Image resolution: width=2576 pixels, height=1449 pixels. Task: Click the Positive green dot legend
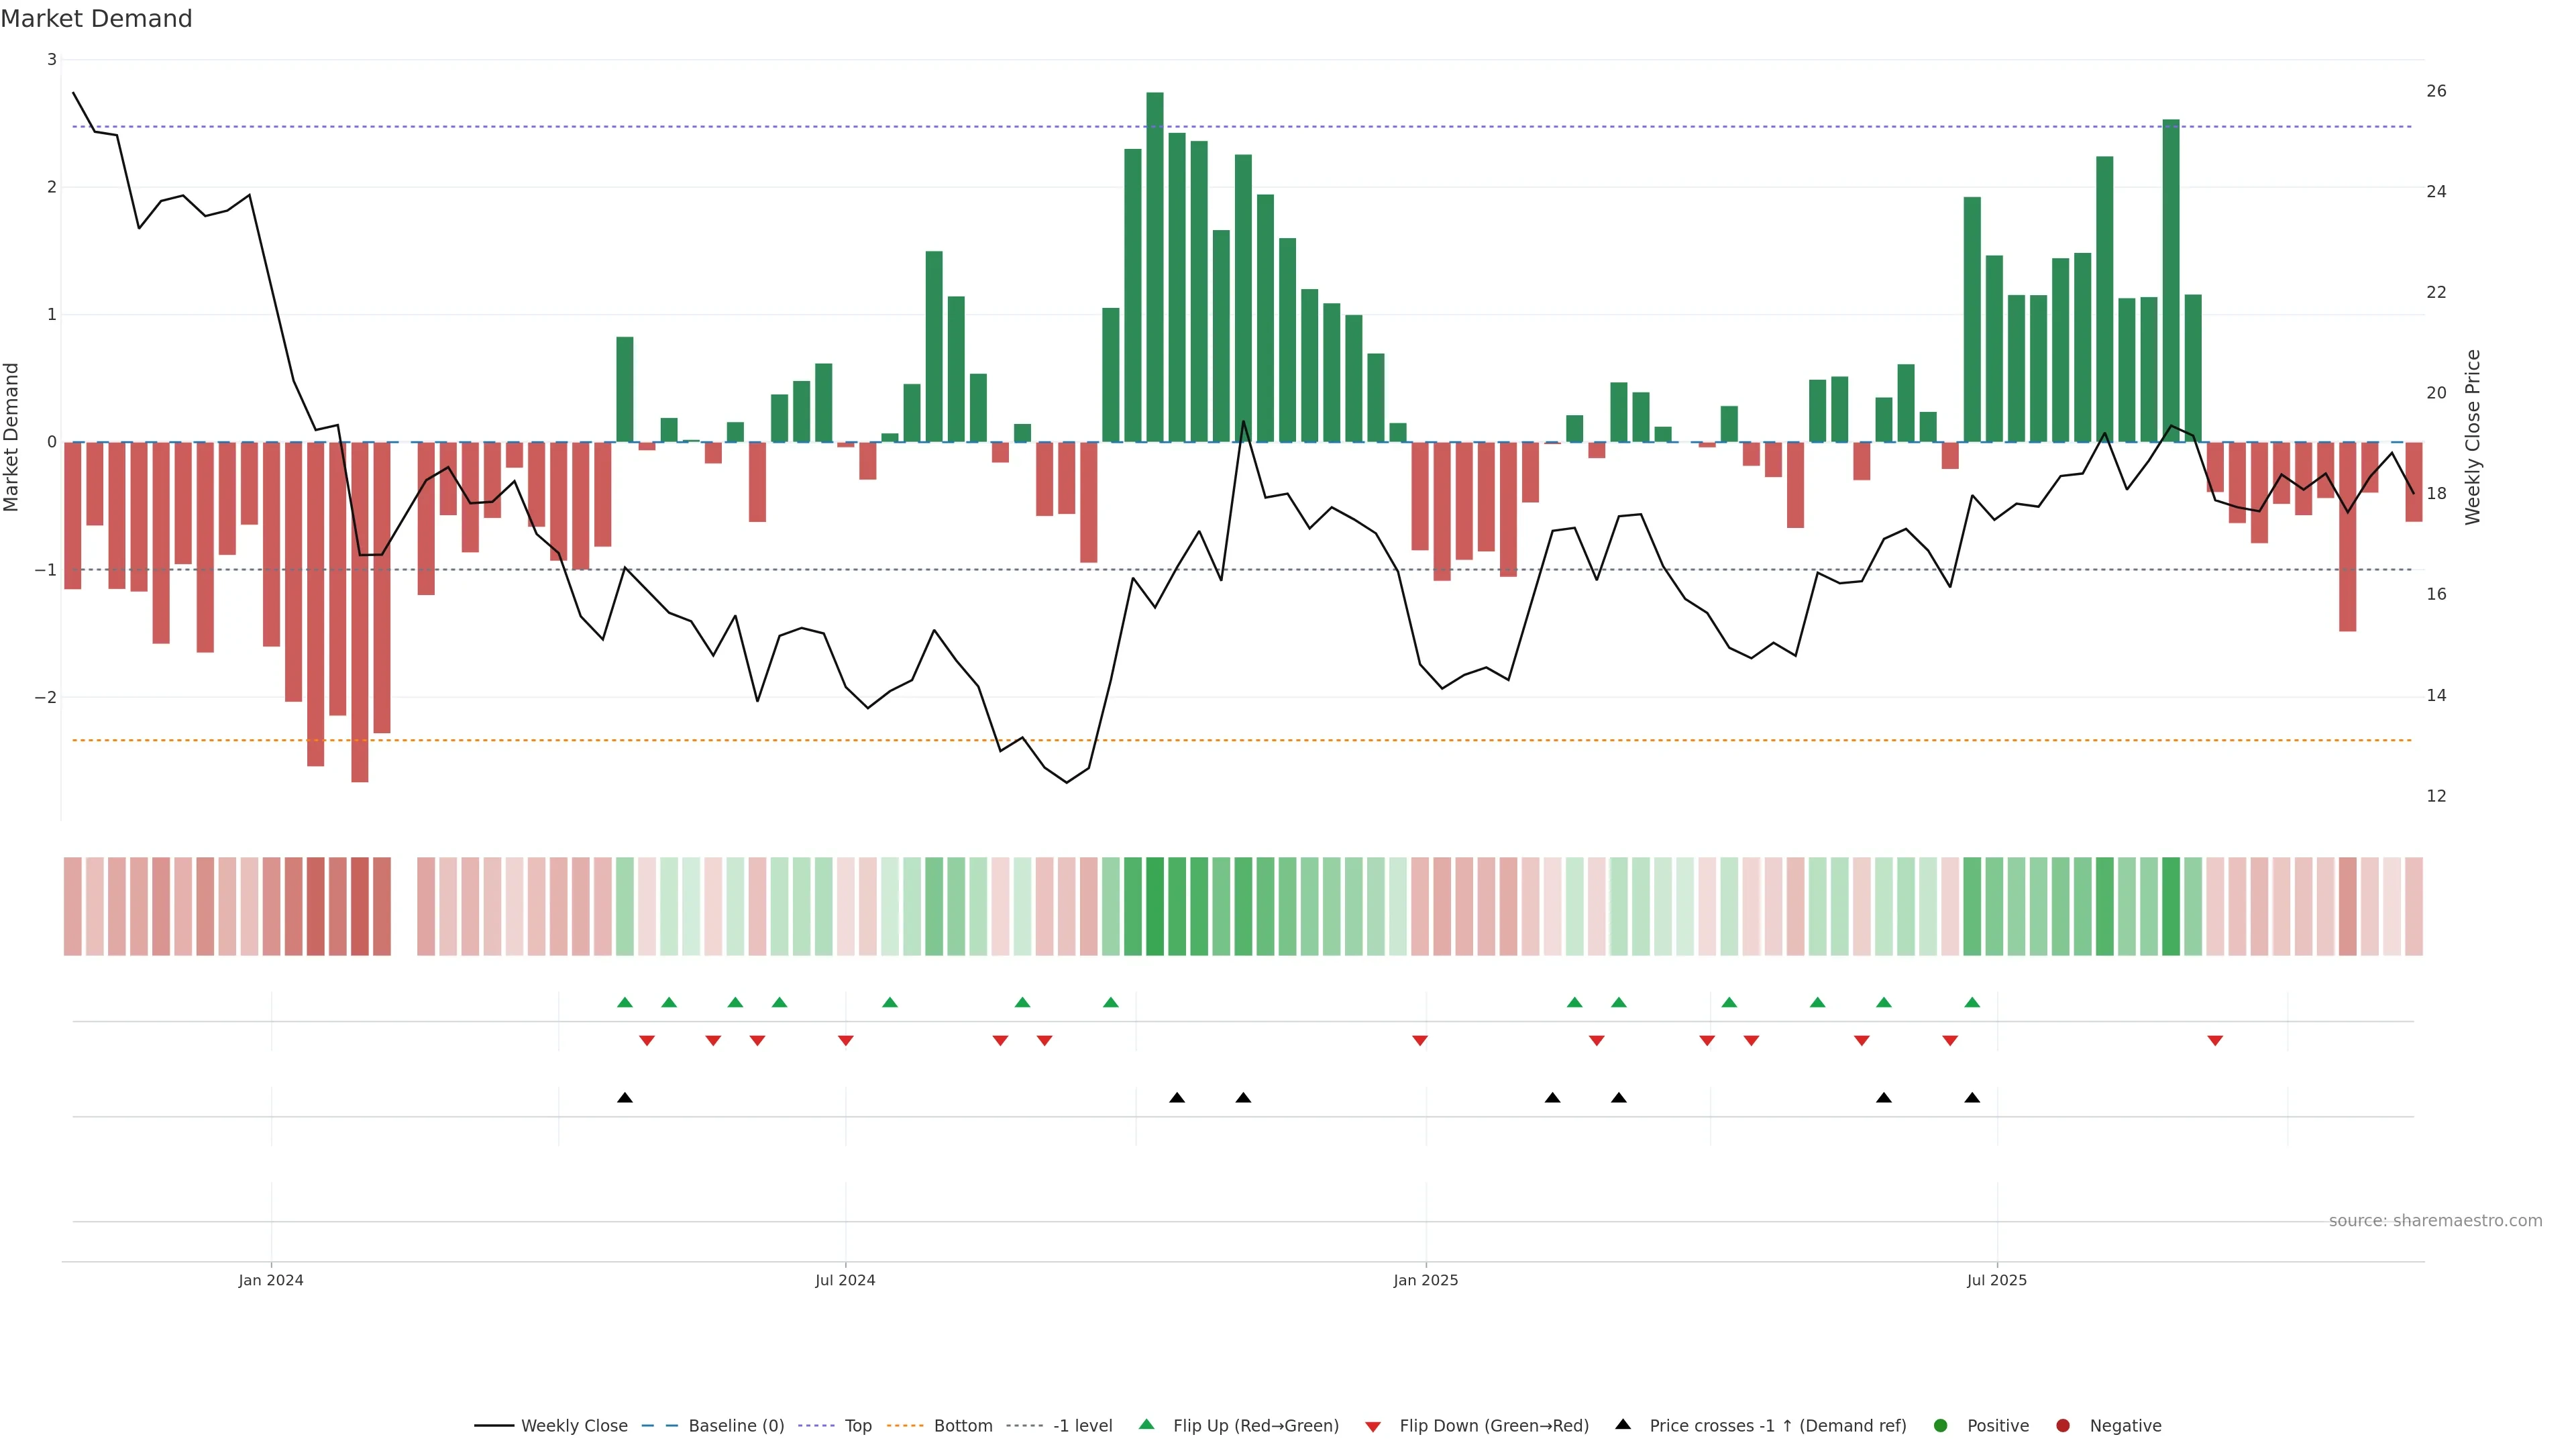click(1941, 1426)
